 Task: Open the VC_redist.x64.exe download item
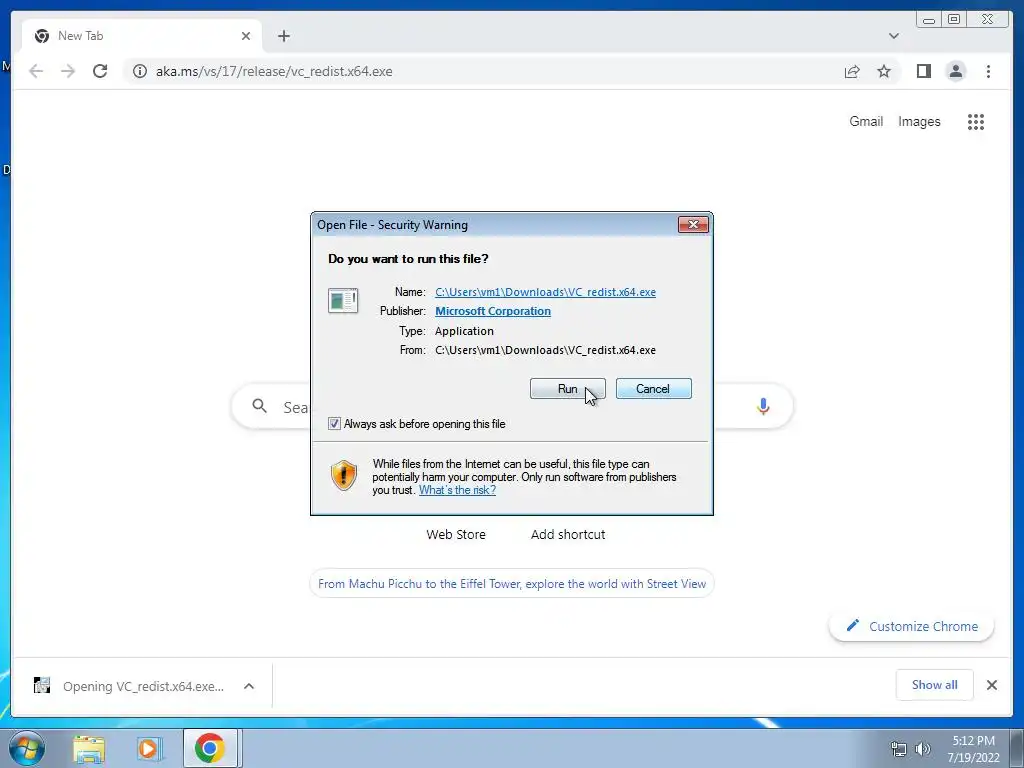tap(129, 686)
